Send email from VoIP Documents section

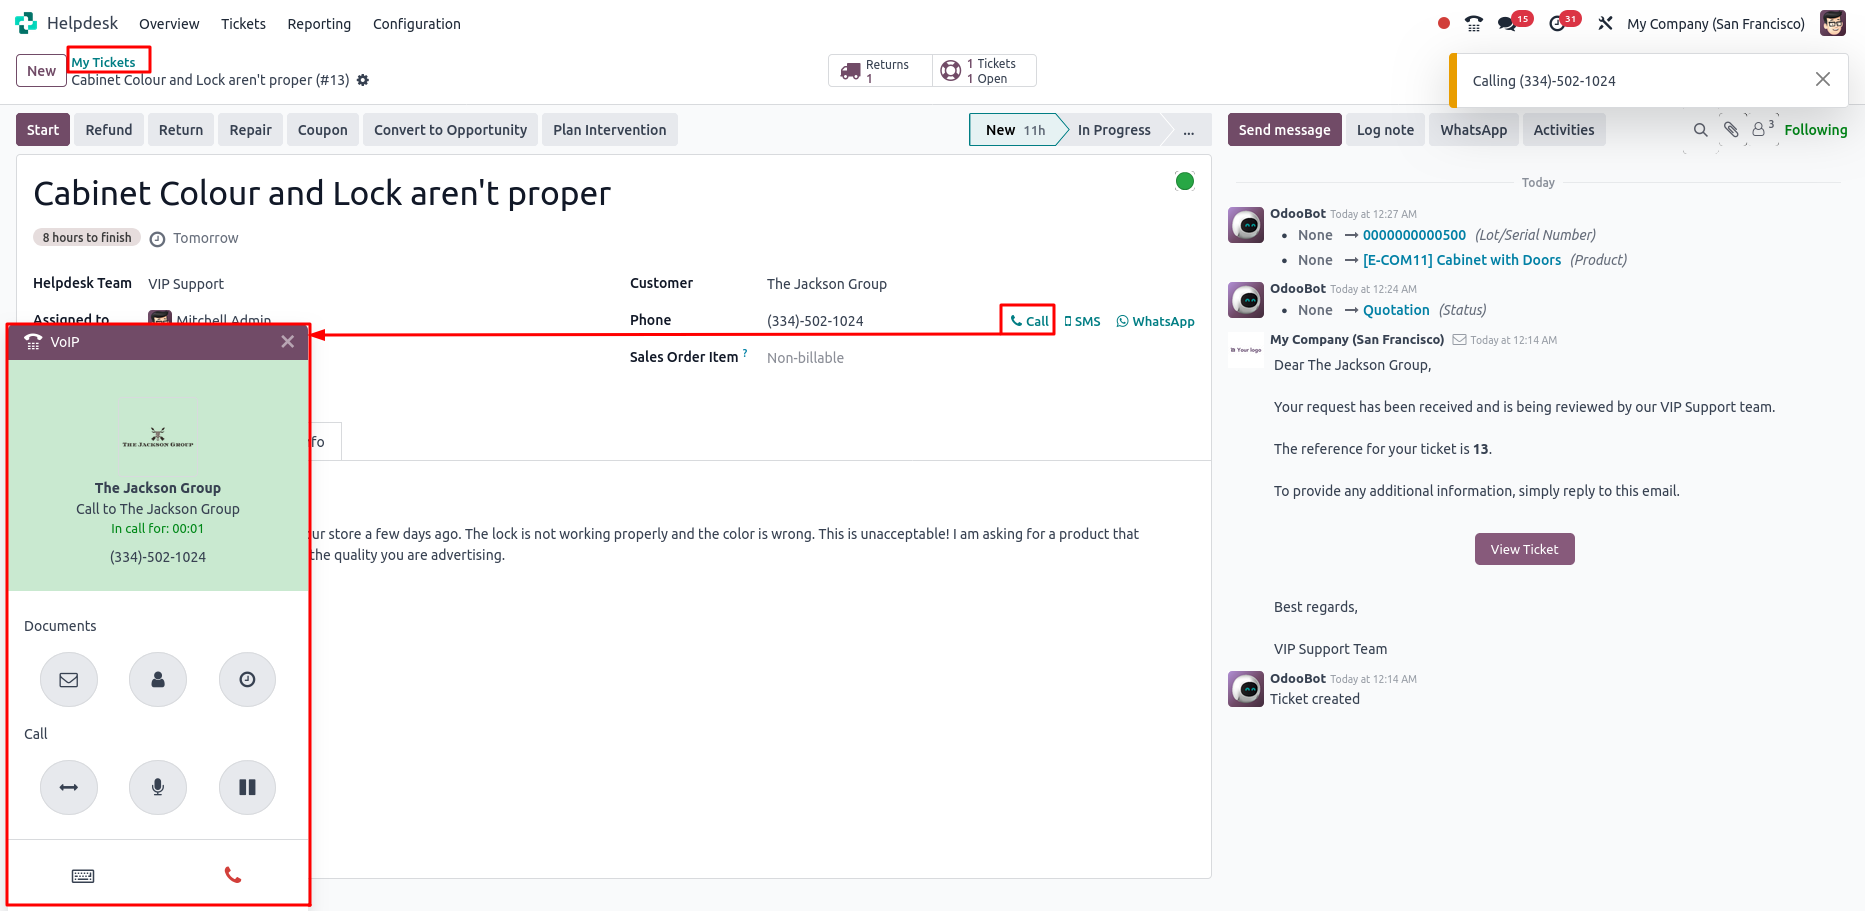(69, 680)
